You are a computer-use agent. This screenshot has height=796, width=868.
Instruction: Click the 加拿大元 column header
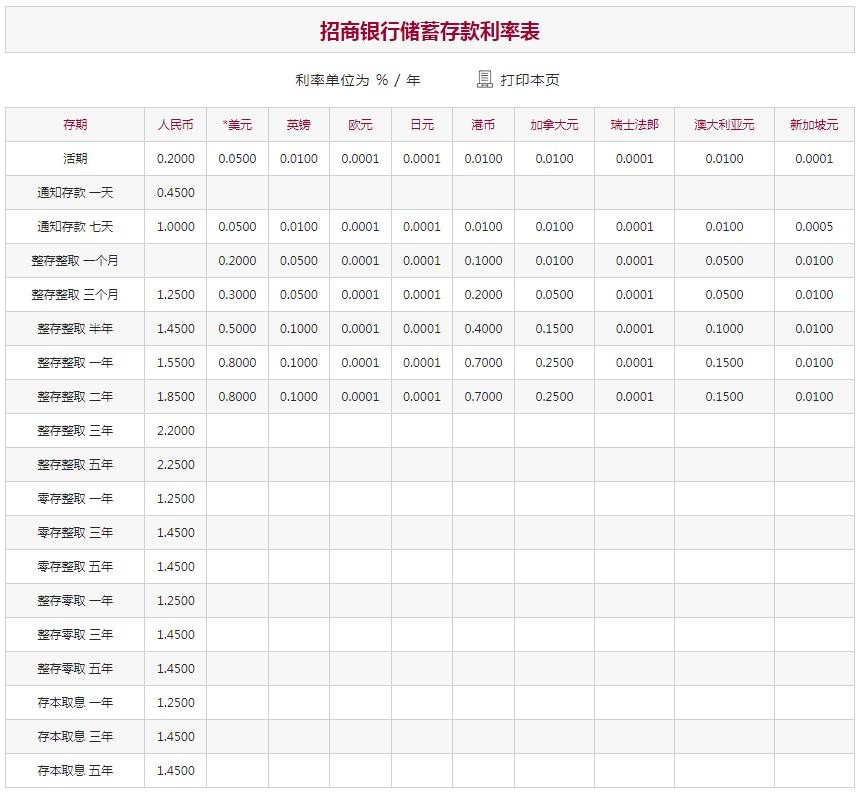(554, 125)
